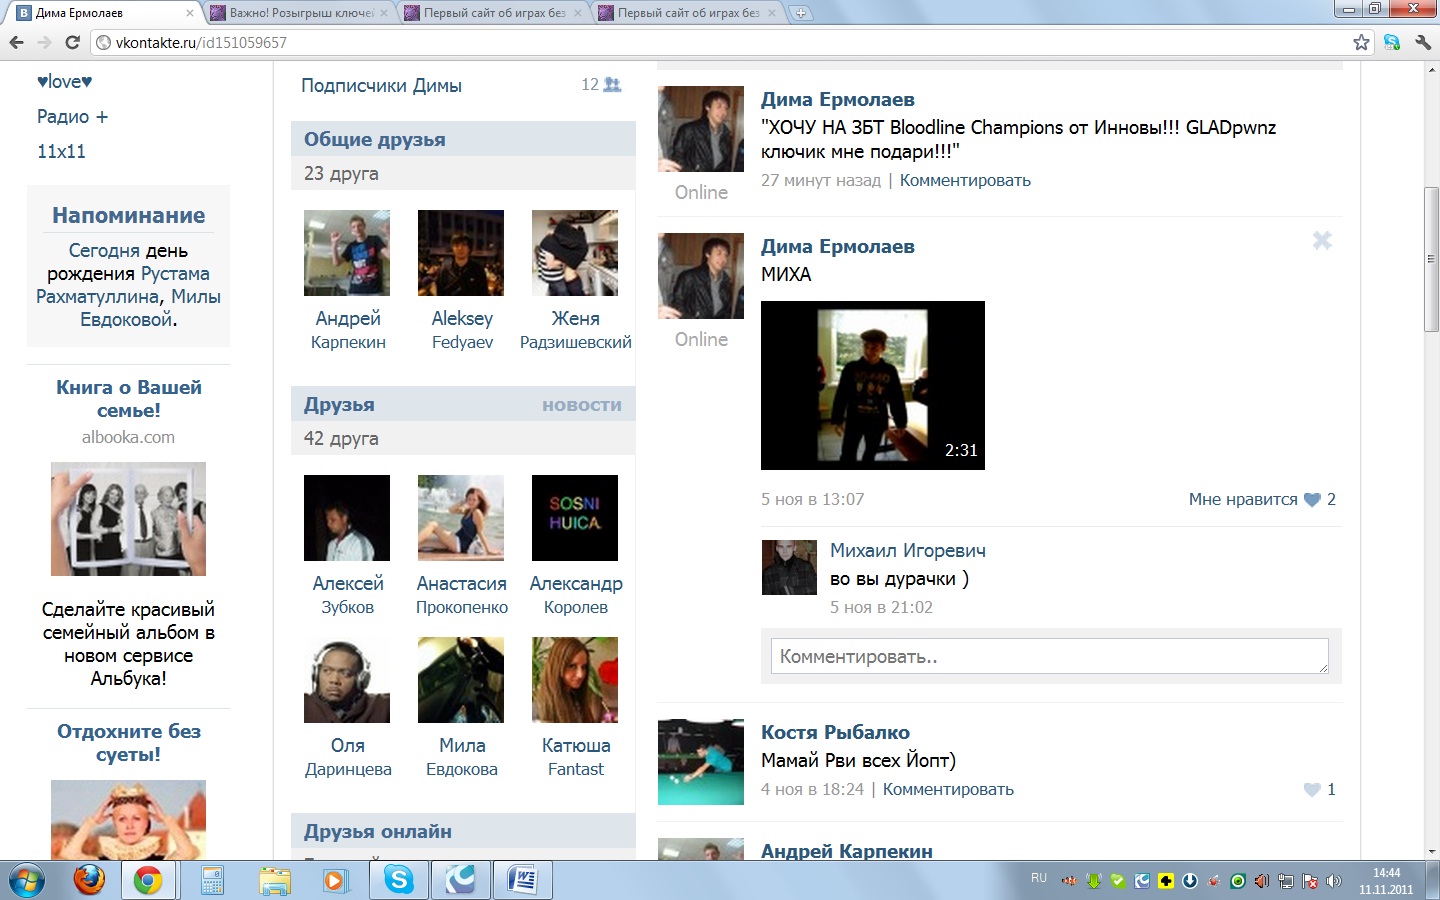Click the browser reload icon
1440x900 pixels.
point(72,42)
